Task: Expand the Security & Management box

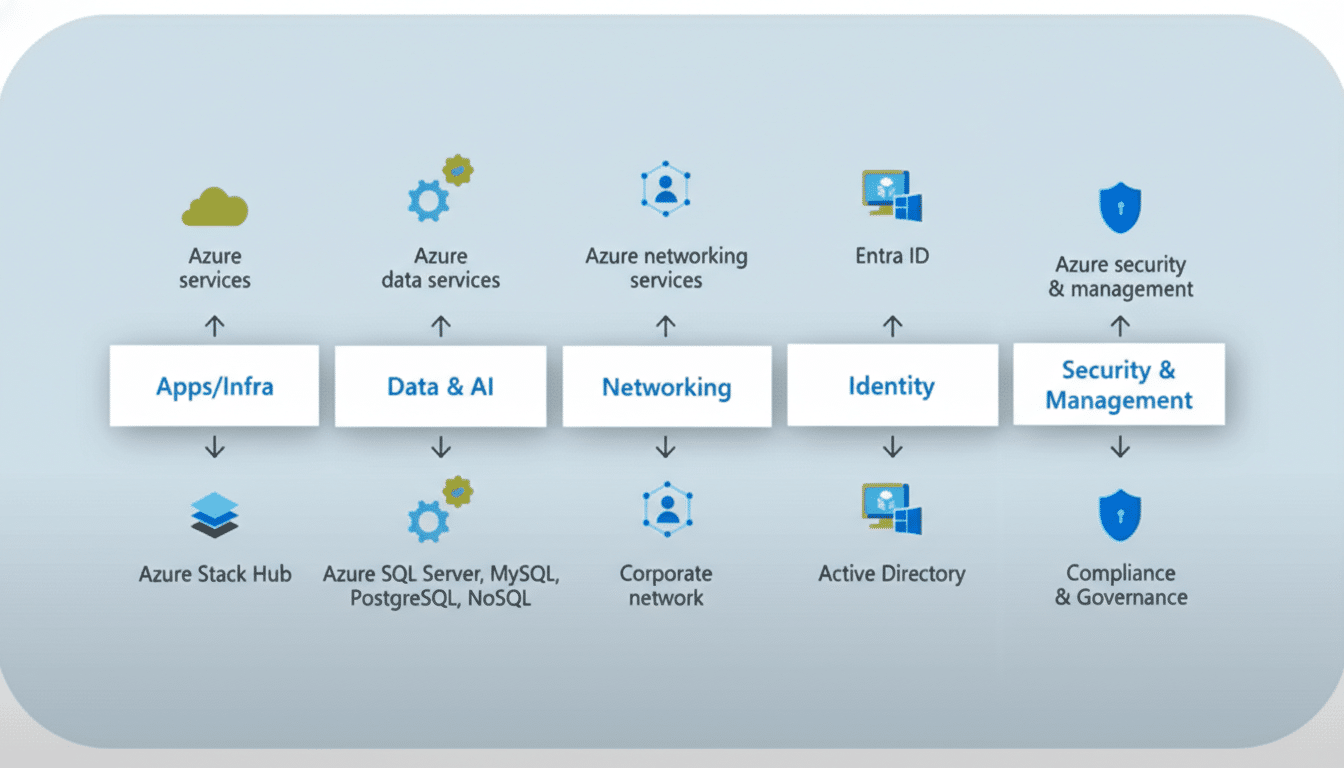Action: (x=1119, y=384)
